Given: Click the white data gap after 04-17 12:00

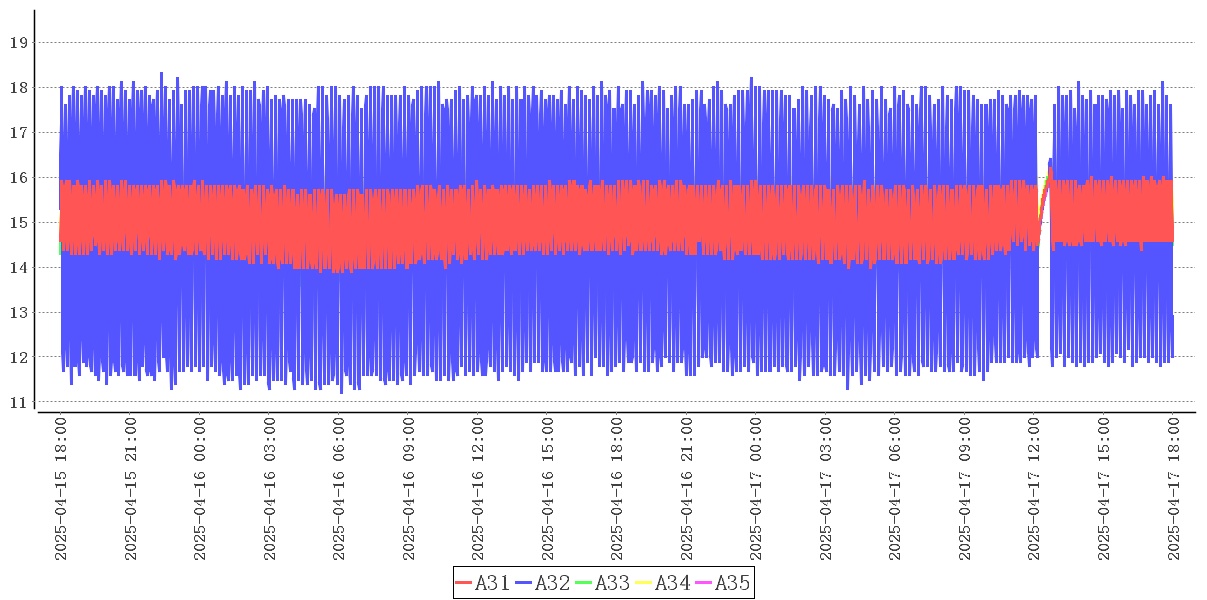Looking at the screenshot, I should coord(1043,300).
